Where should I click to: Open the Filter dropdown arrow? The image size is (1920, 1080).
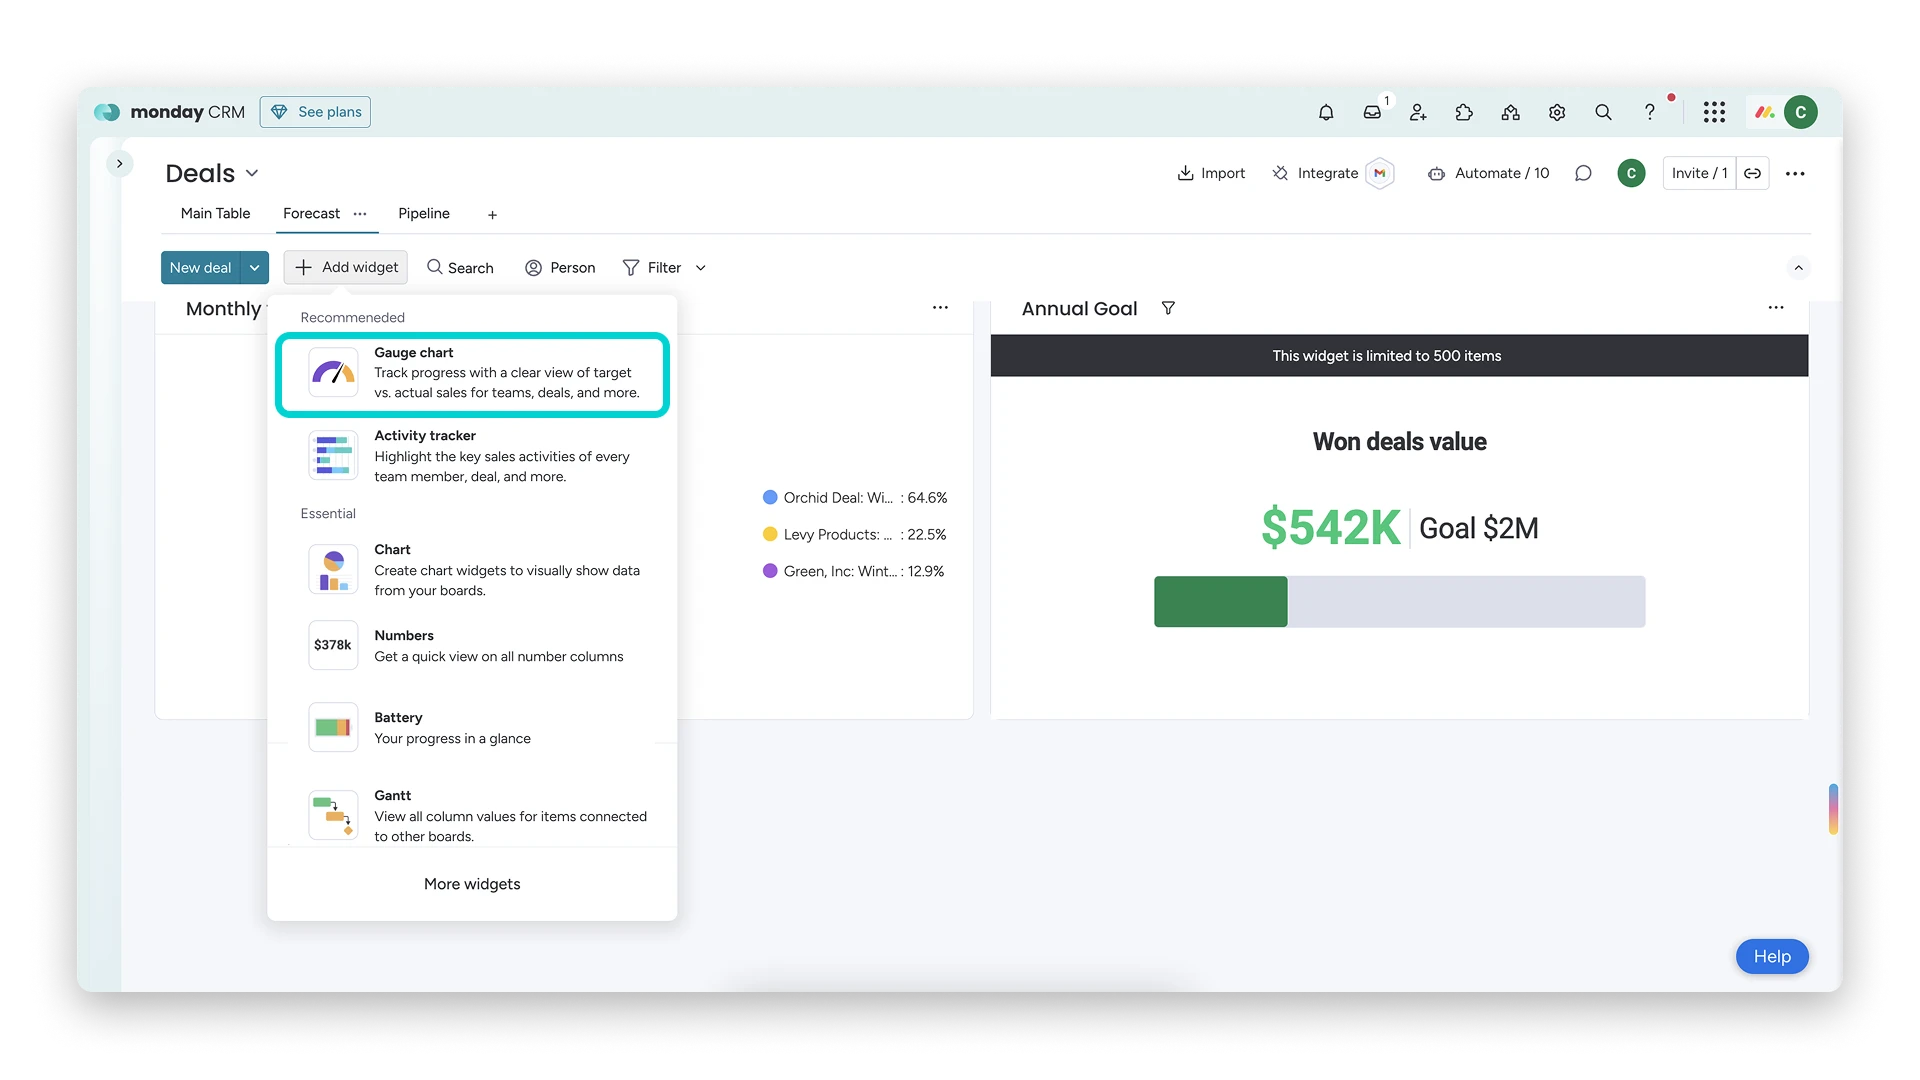(x=701, y=268)
